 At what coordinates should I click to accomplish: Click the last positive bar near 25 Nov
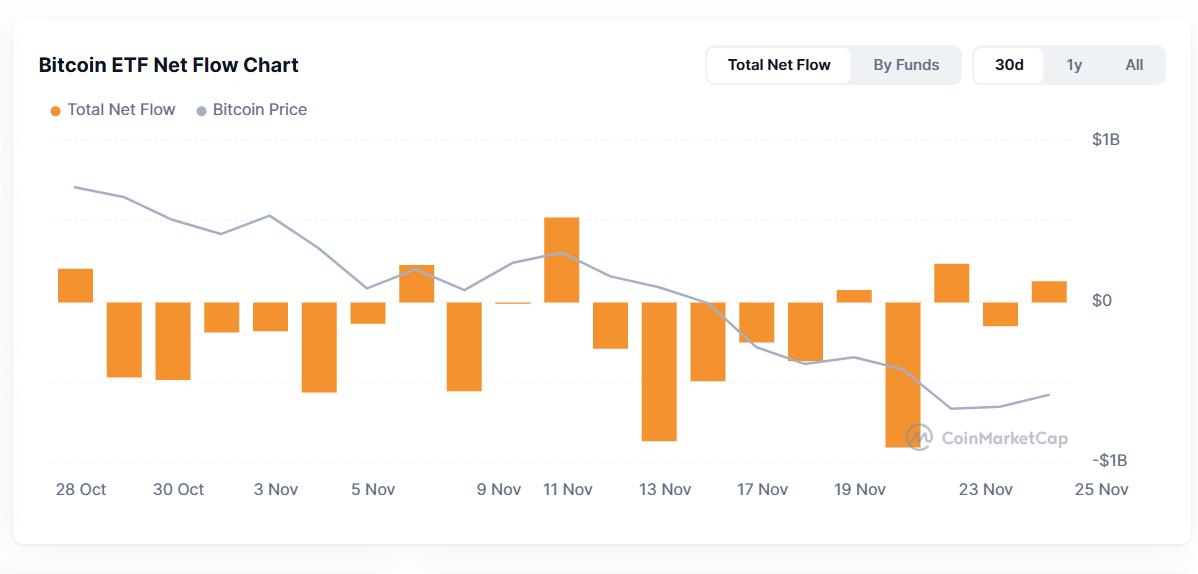point(1049,292)
